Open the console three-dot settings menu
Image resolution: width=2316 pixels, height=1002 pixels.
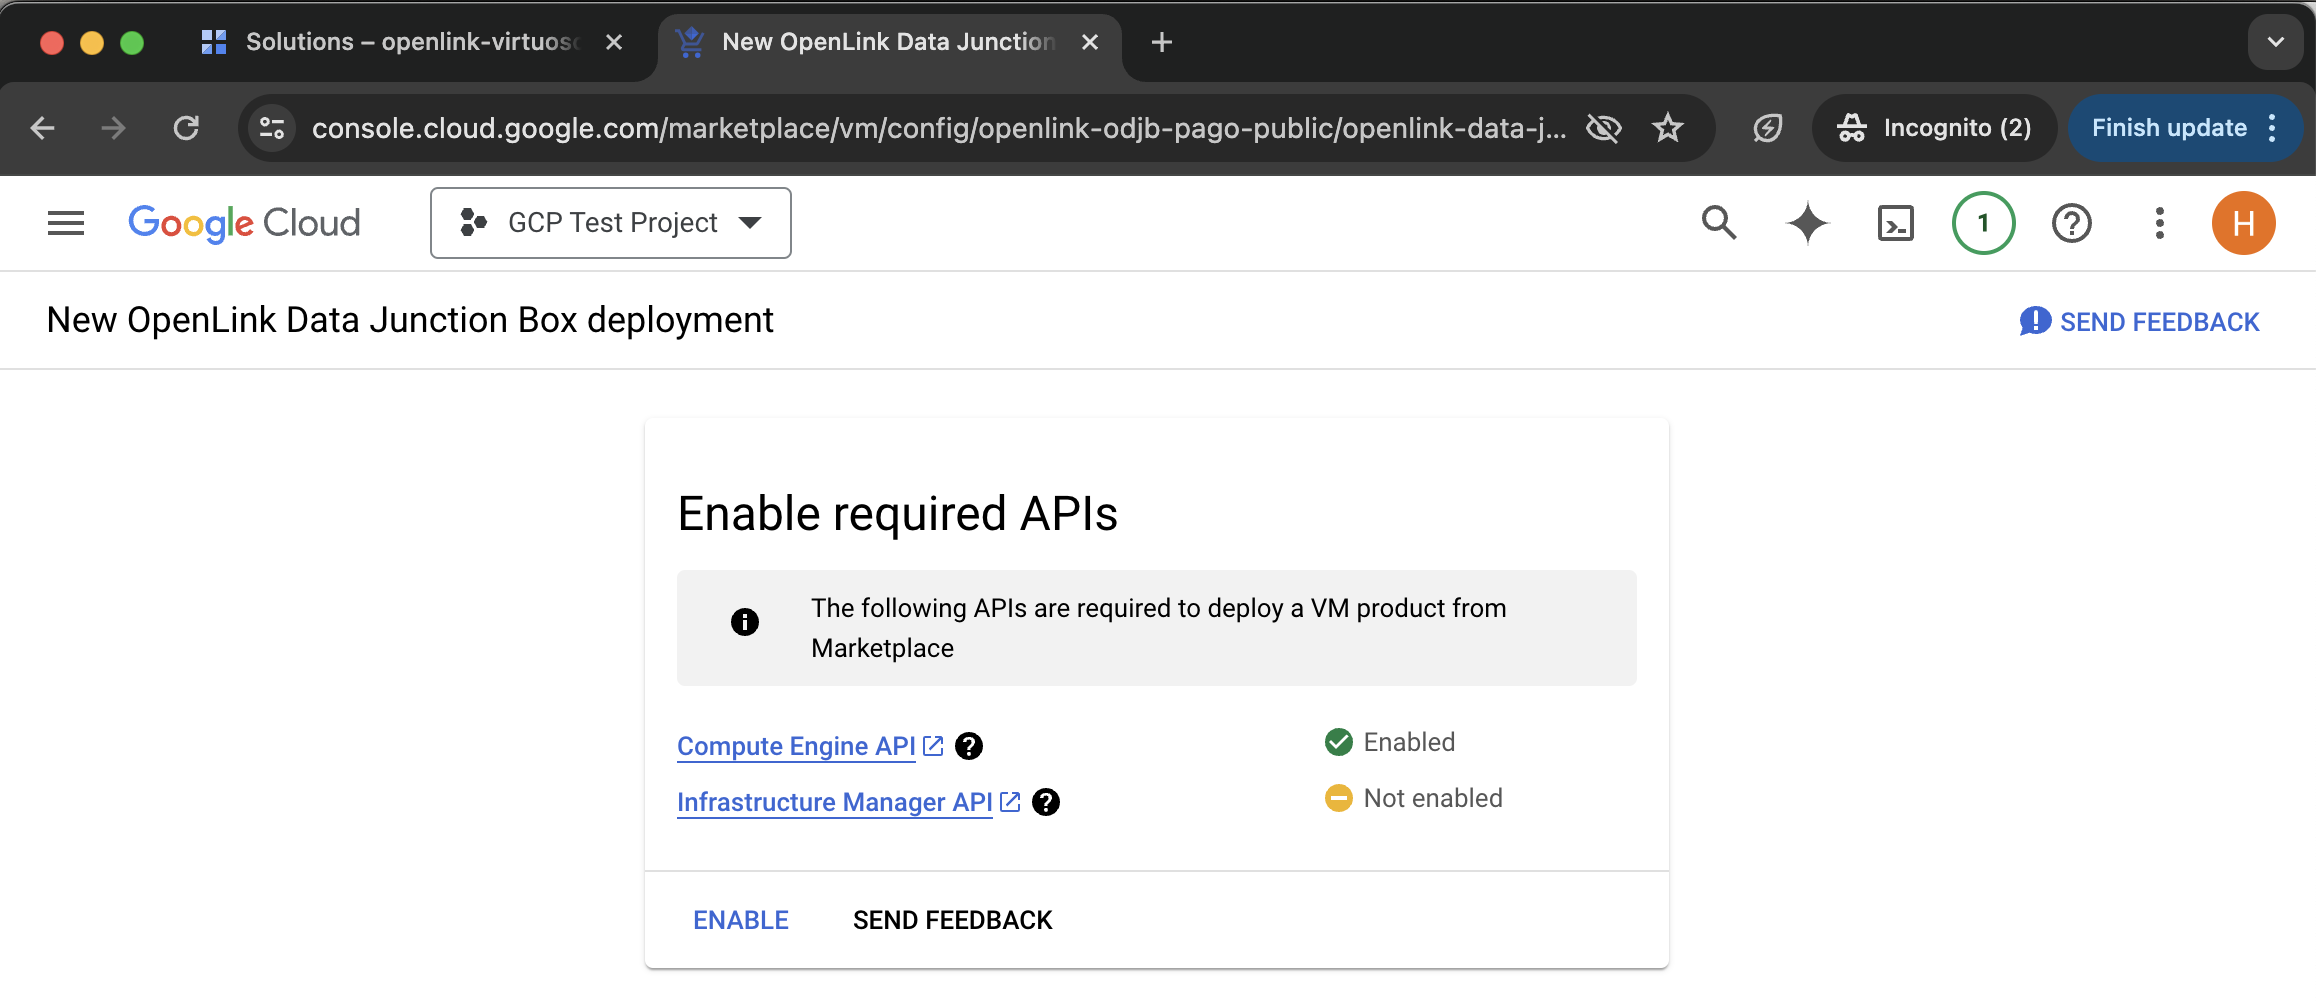(2160, 223)
